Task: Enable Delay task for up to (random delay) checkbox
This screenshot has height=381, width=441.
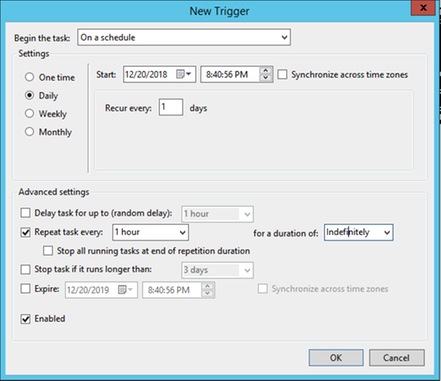Action: click(x=25, y=213)
